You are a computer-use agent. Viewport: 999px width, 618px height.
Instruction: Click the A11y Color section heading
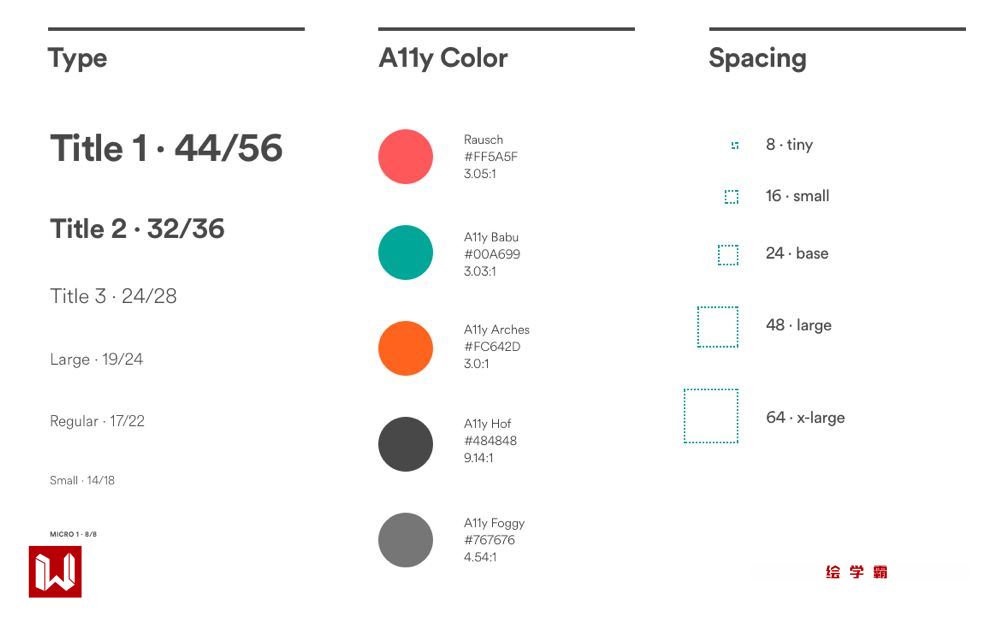[x=443, y=58]
